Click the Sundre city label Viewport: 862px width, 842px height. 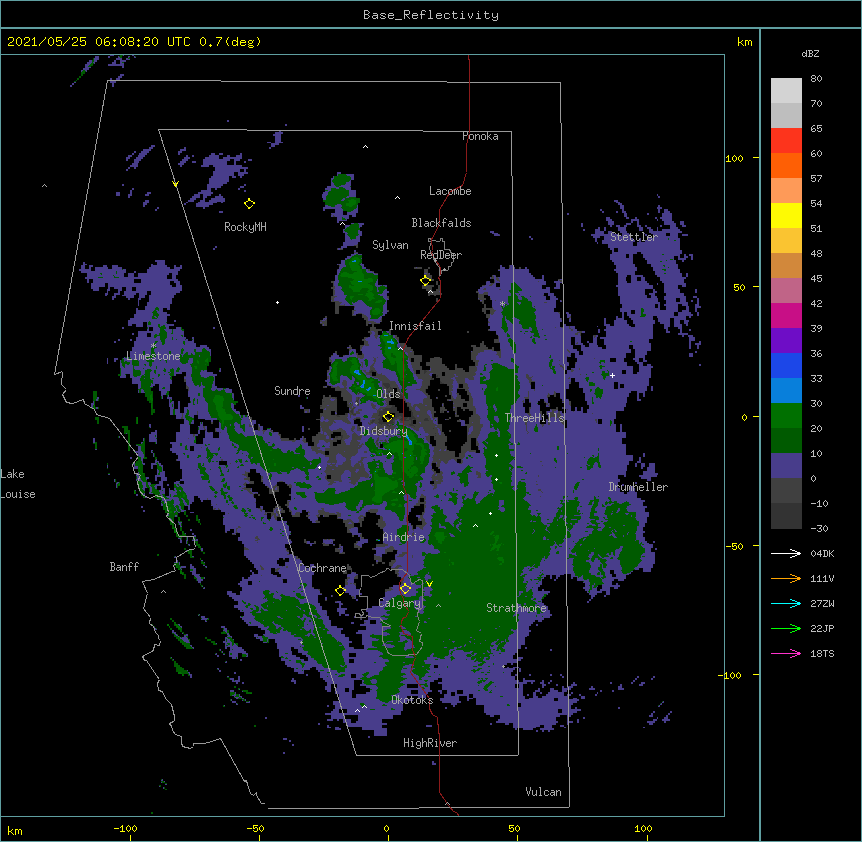[292, 391]
